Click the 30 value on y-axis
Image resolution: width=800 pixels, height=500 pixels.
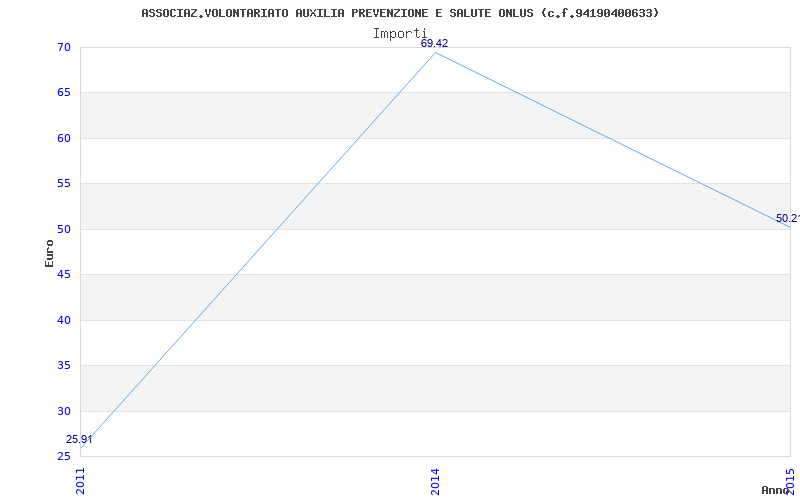64,411
